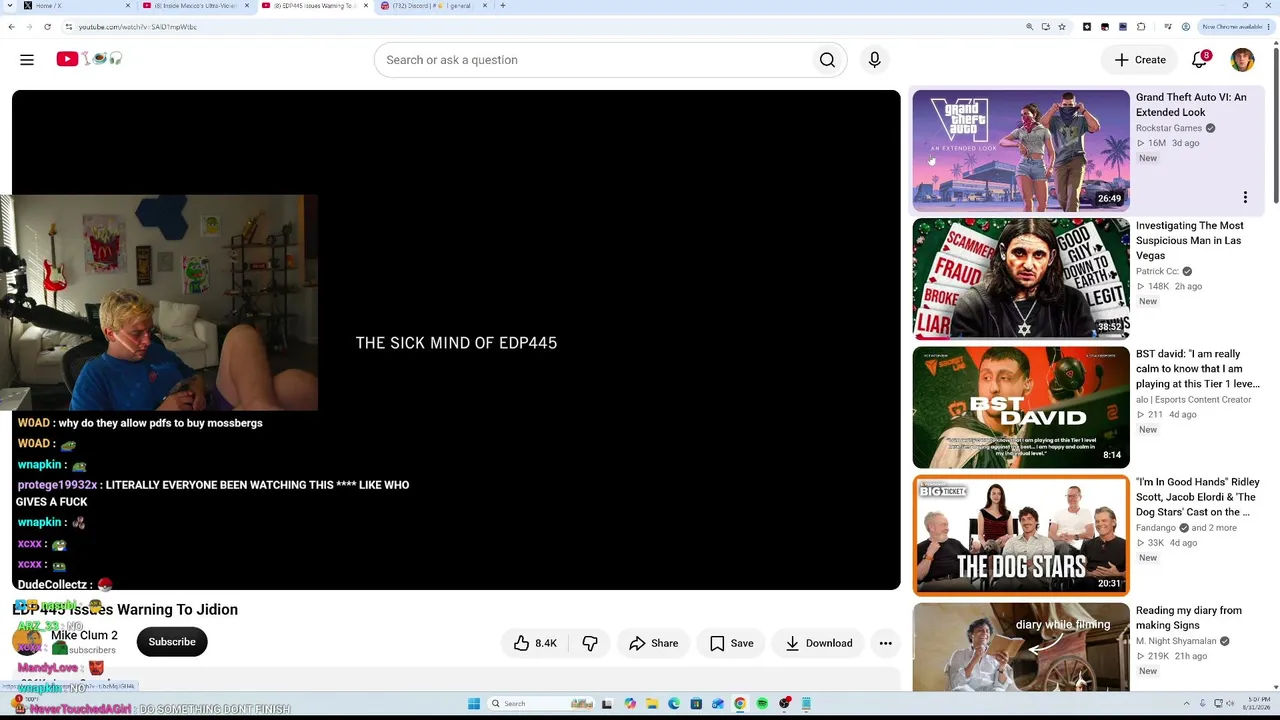Bookmark this page with the star
Screen dimensions: 1280x720
pos(1062,27)
